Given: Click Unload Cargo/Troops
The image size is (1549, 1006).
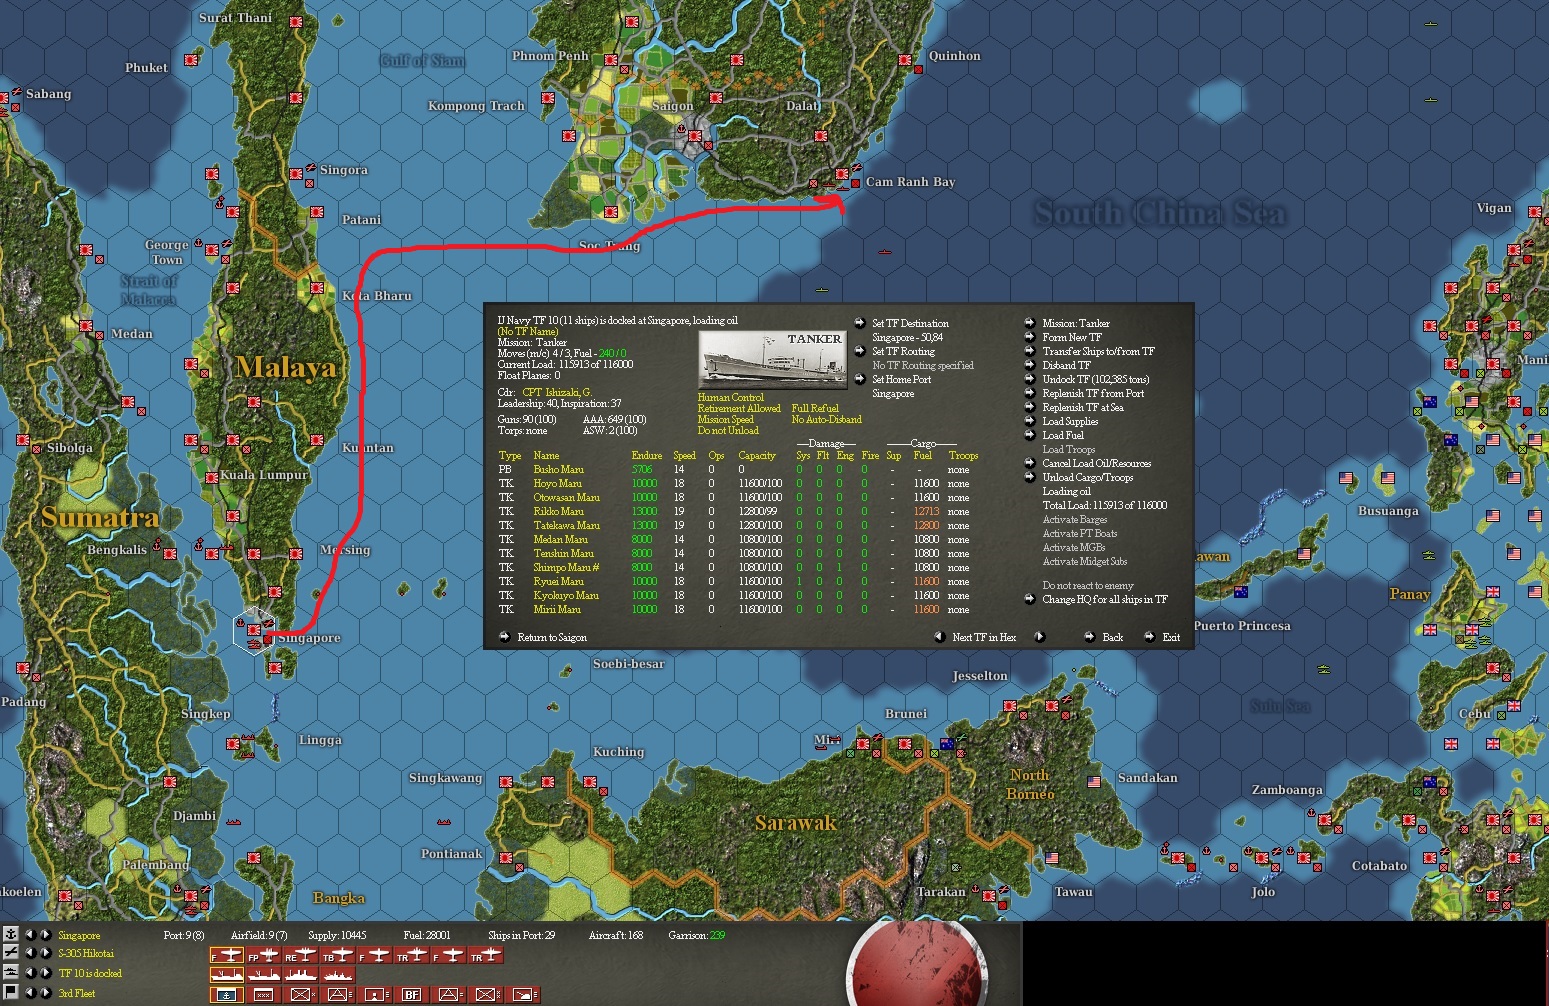Looking at the screenshot, I should click(x=1088, y=477).
